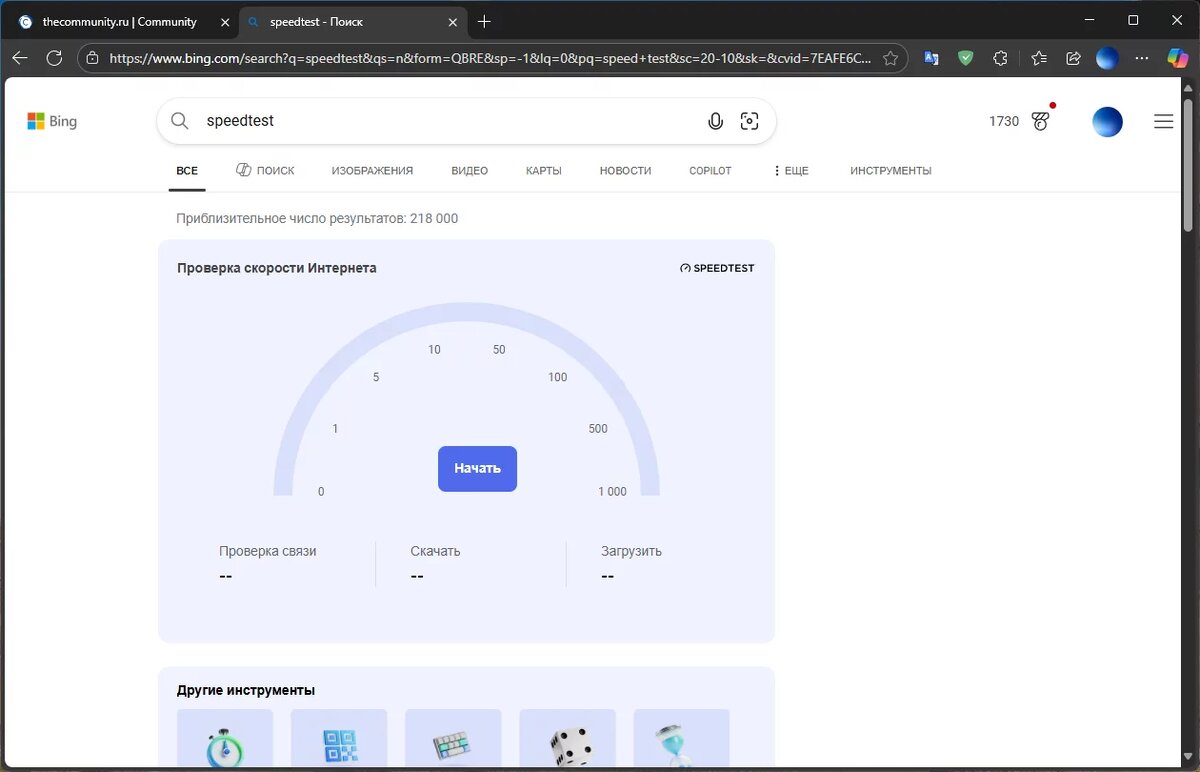Image resolution: width=1200 pixels, height=772 pixels.
Task: Open Favorites star-list icon
Action: pyautogui.click(x=1038, y=58)
